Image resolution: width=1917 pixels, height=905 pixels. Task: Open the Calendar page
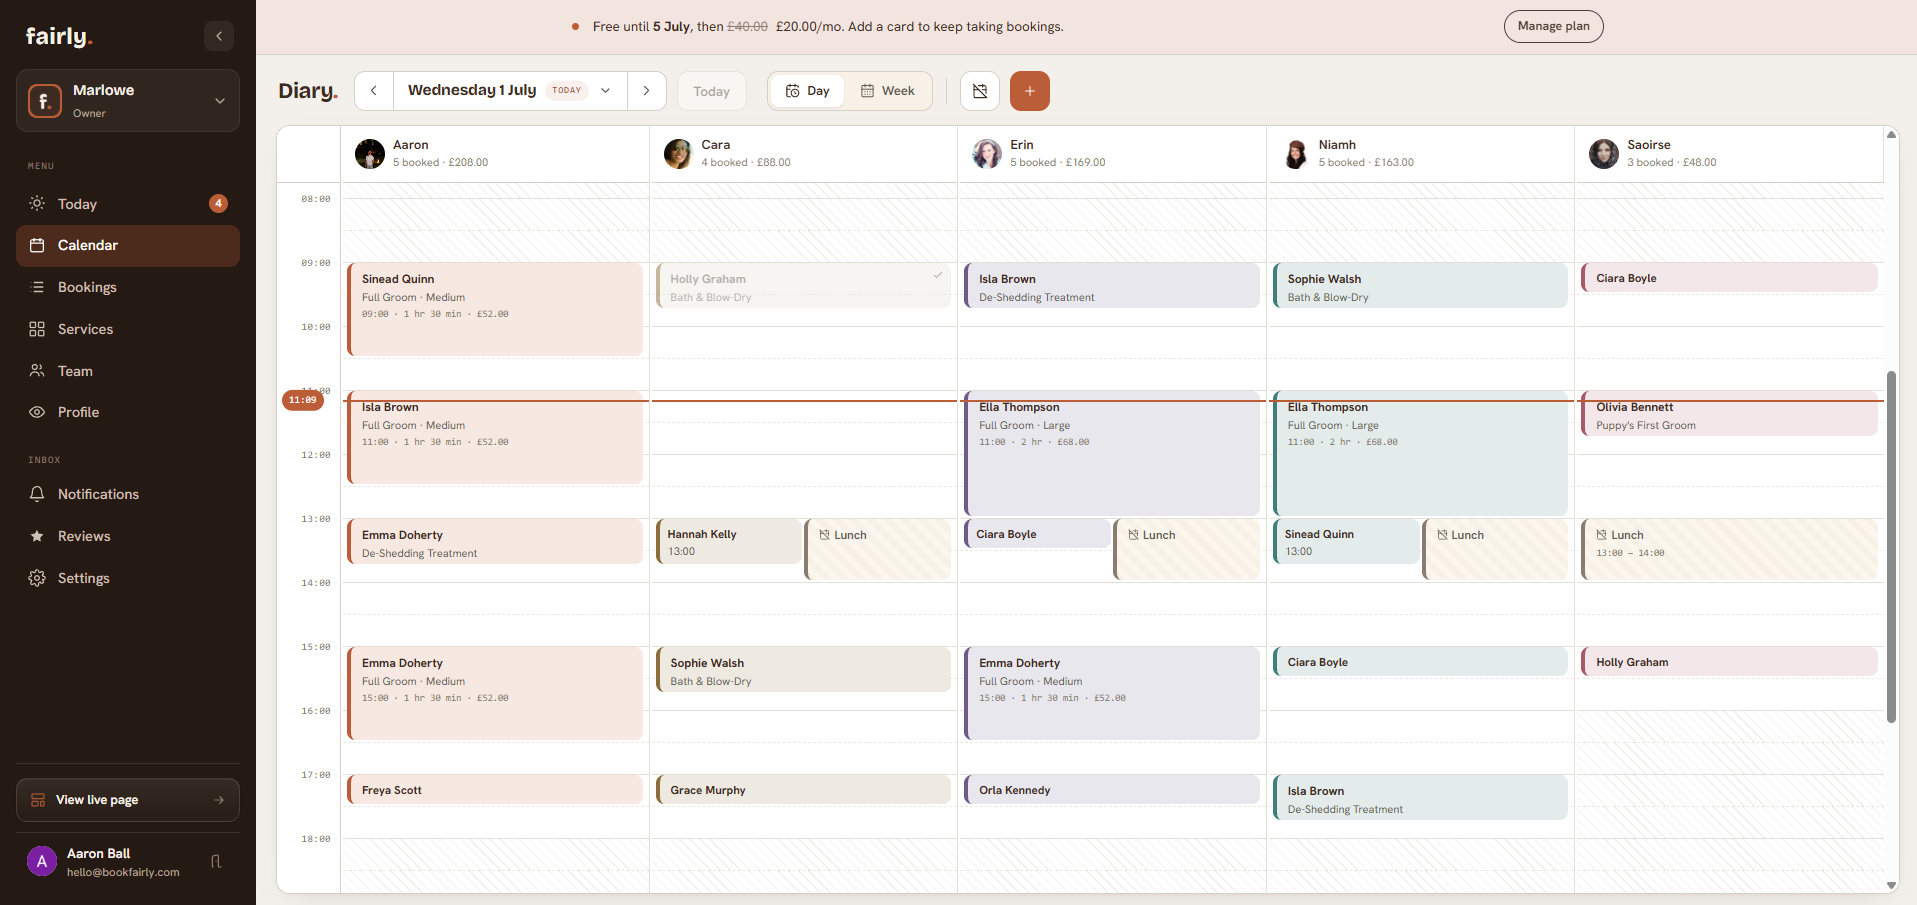pyautogui.click(x=128, y=245)
